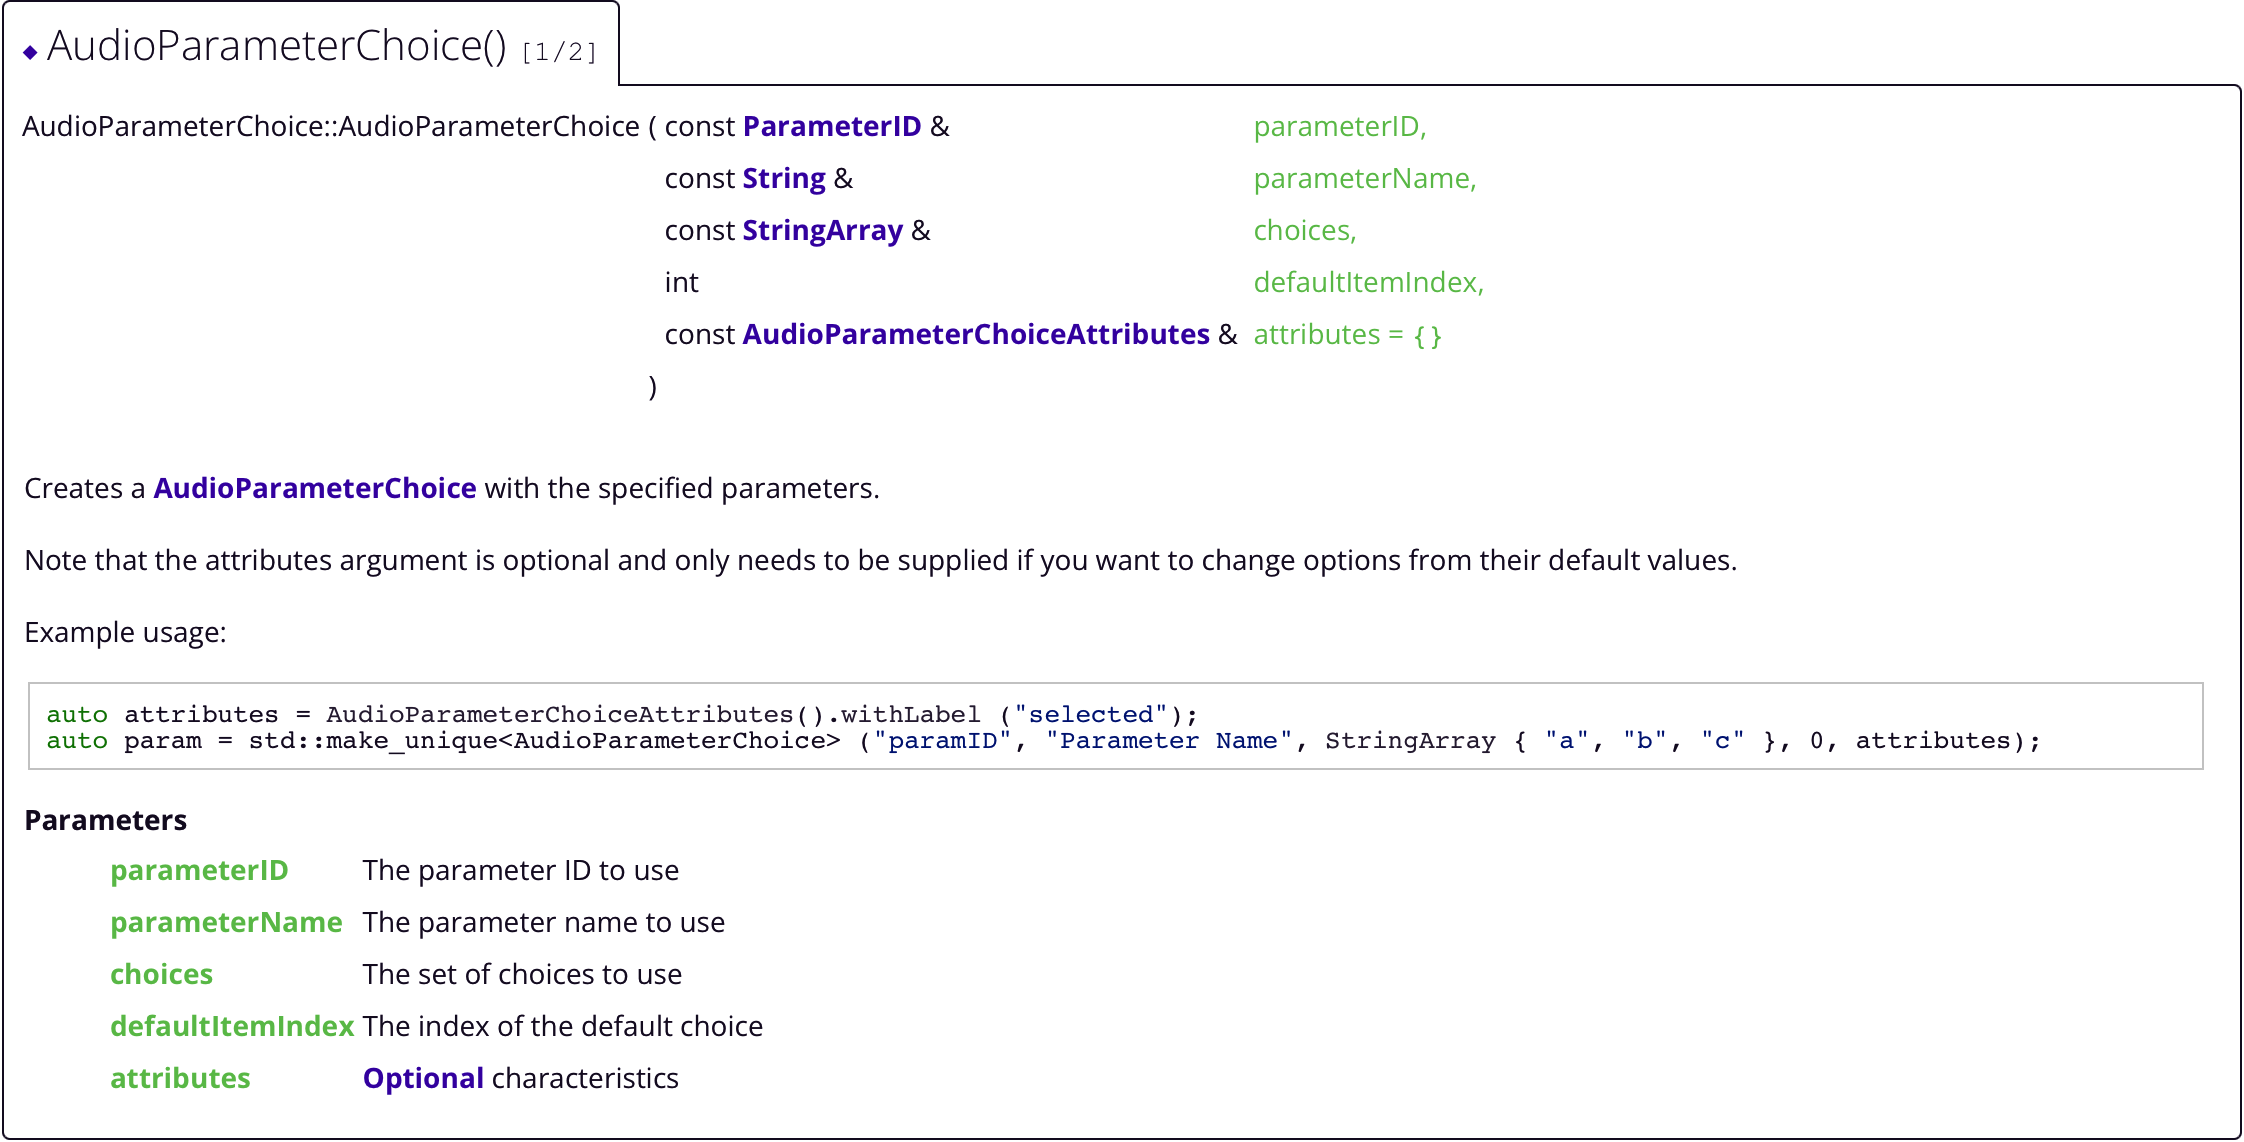
Task: Click the 'Example usage:' label
Action: pos(125,632)
